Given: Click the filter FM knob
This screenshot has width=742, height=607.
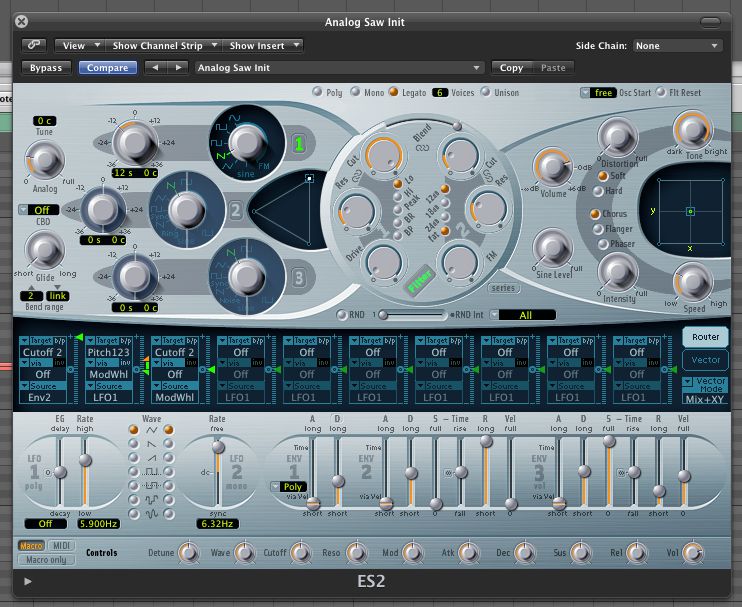Looking at the screenshot, I should (x=460, y=261).
